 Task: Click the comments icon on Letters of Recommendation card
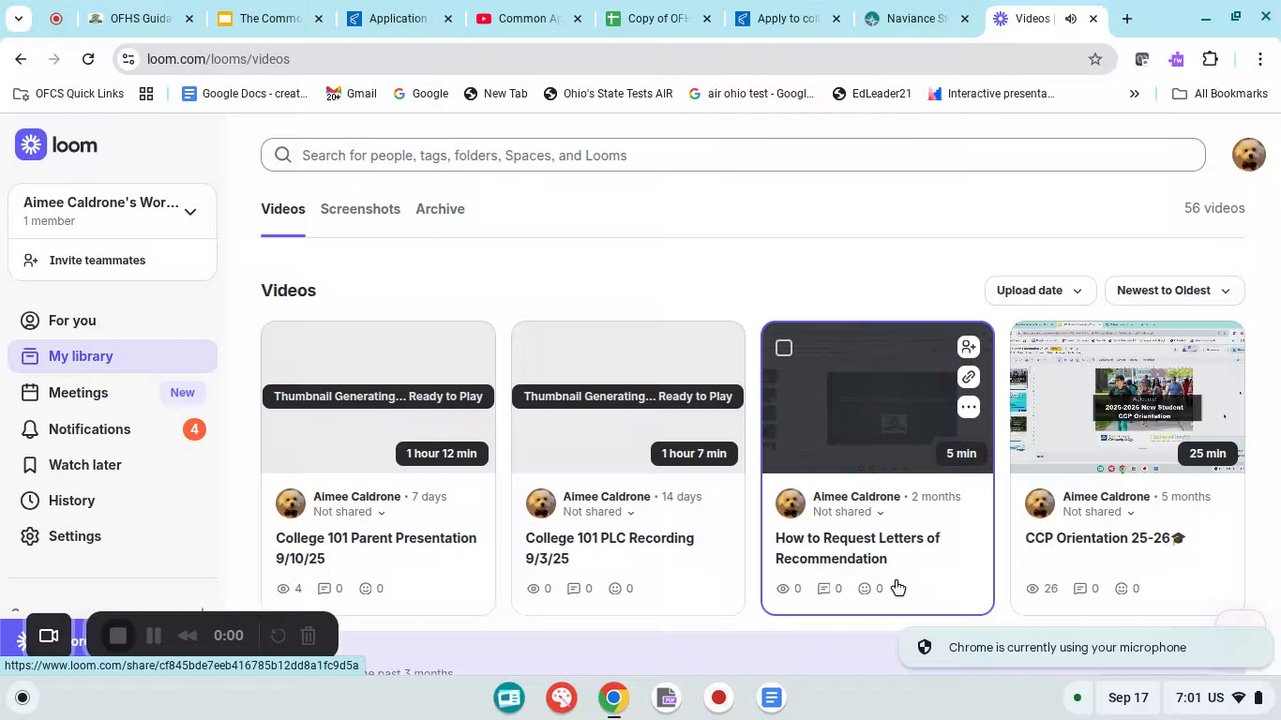tap(824, 589)
